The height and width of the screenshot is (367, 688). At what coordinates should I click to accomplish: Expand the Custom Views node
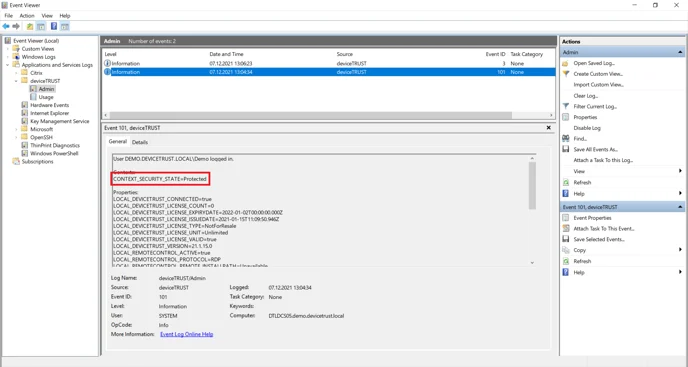[7, 49]
